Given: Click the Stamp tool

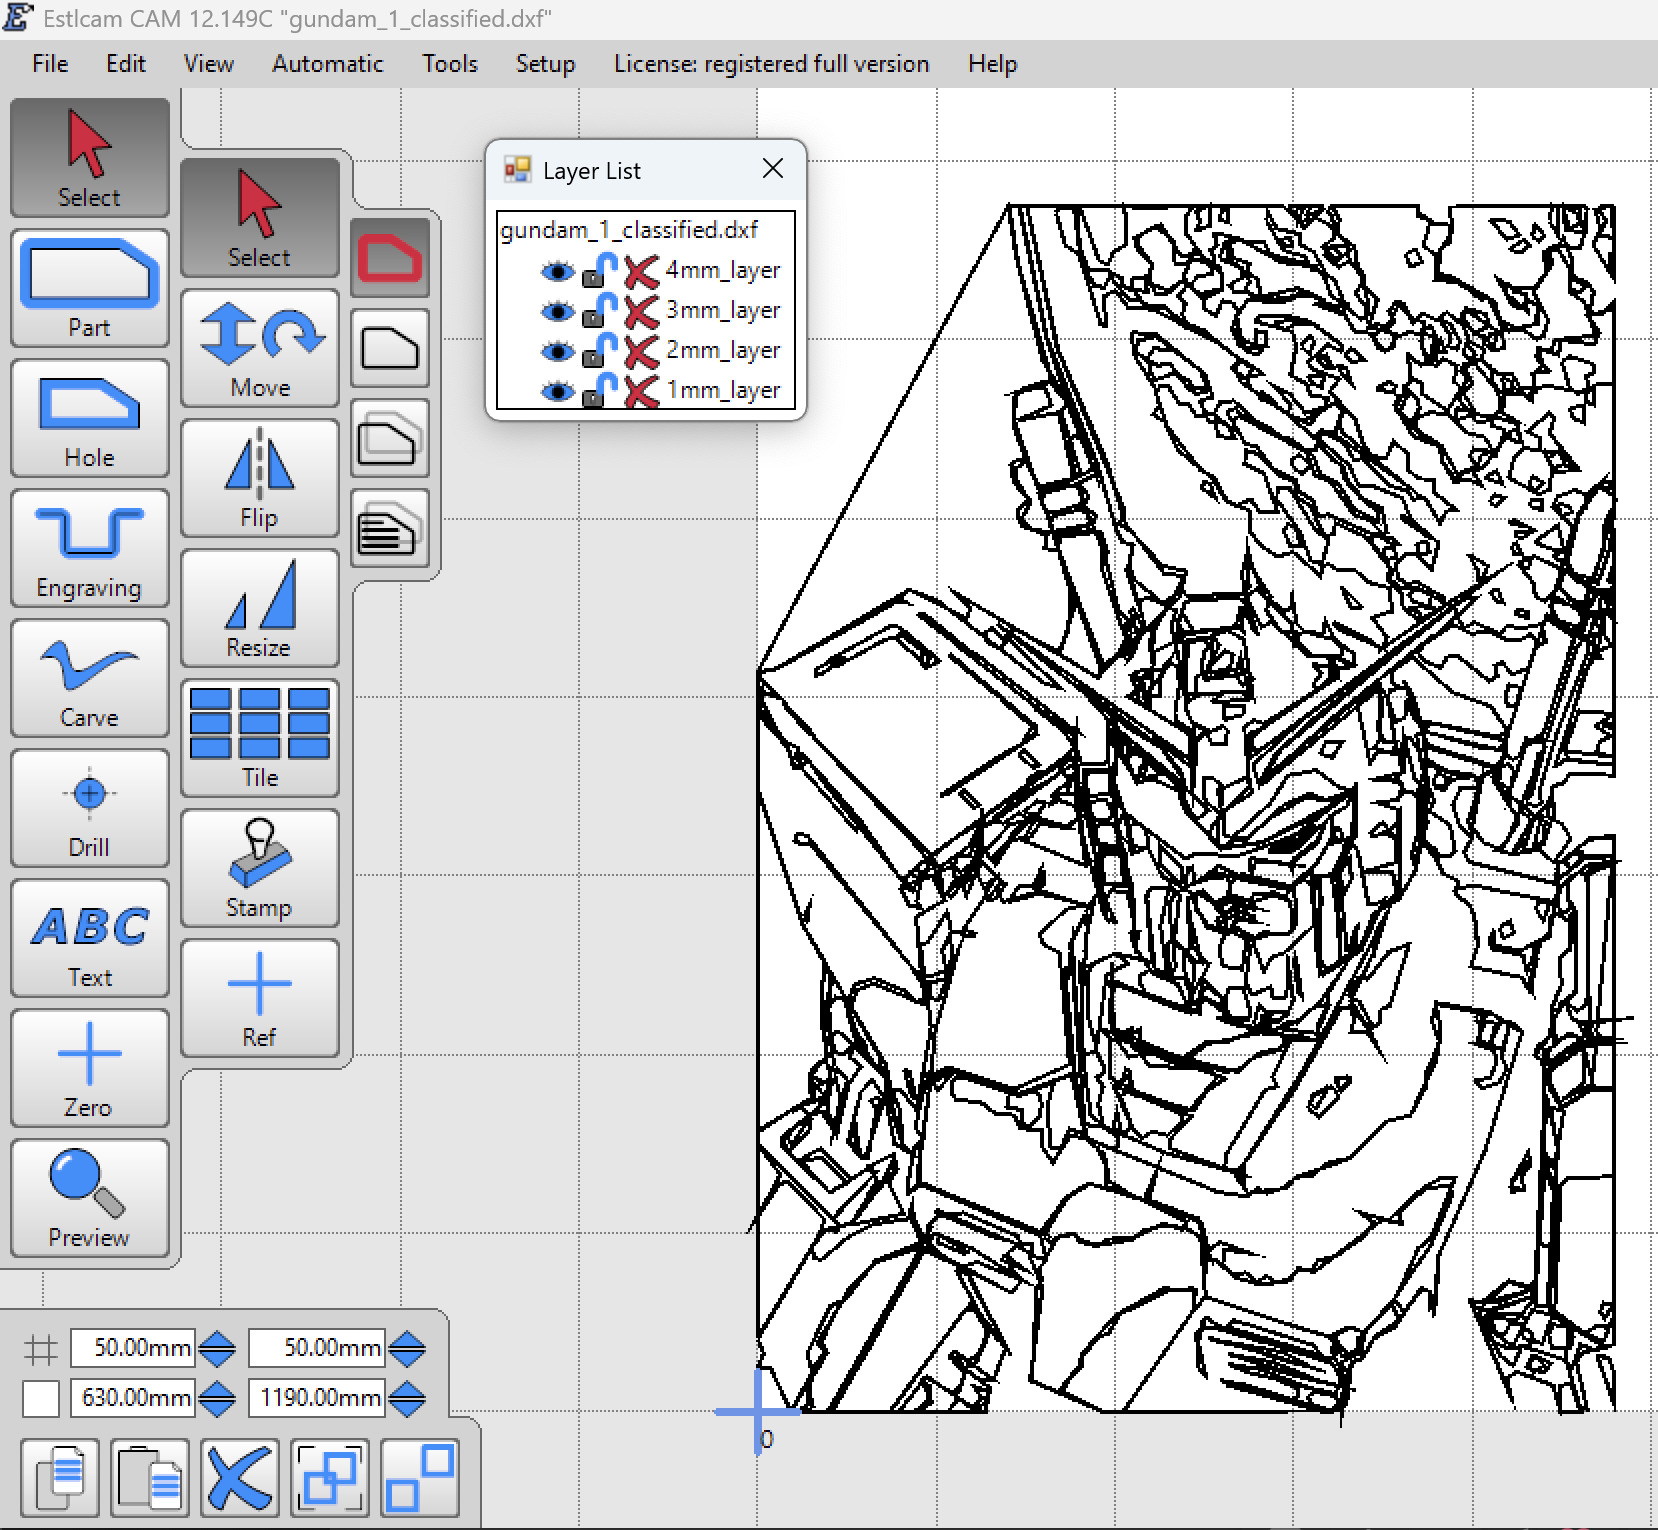Looking at the screenshot, I should (x=259, y=868).
